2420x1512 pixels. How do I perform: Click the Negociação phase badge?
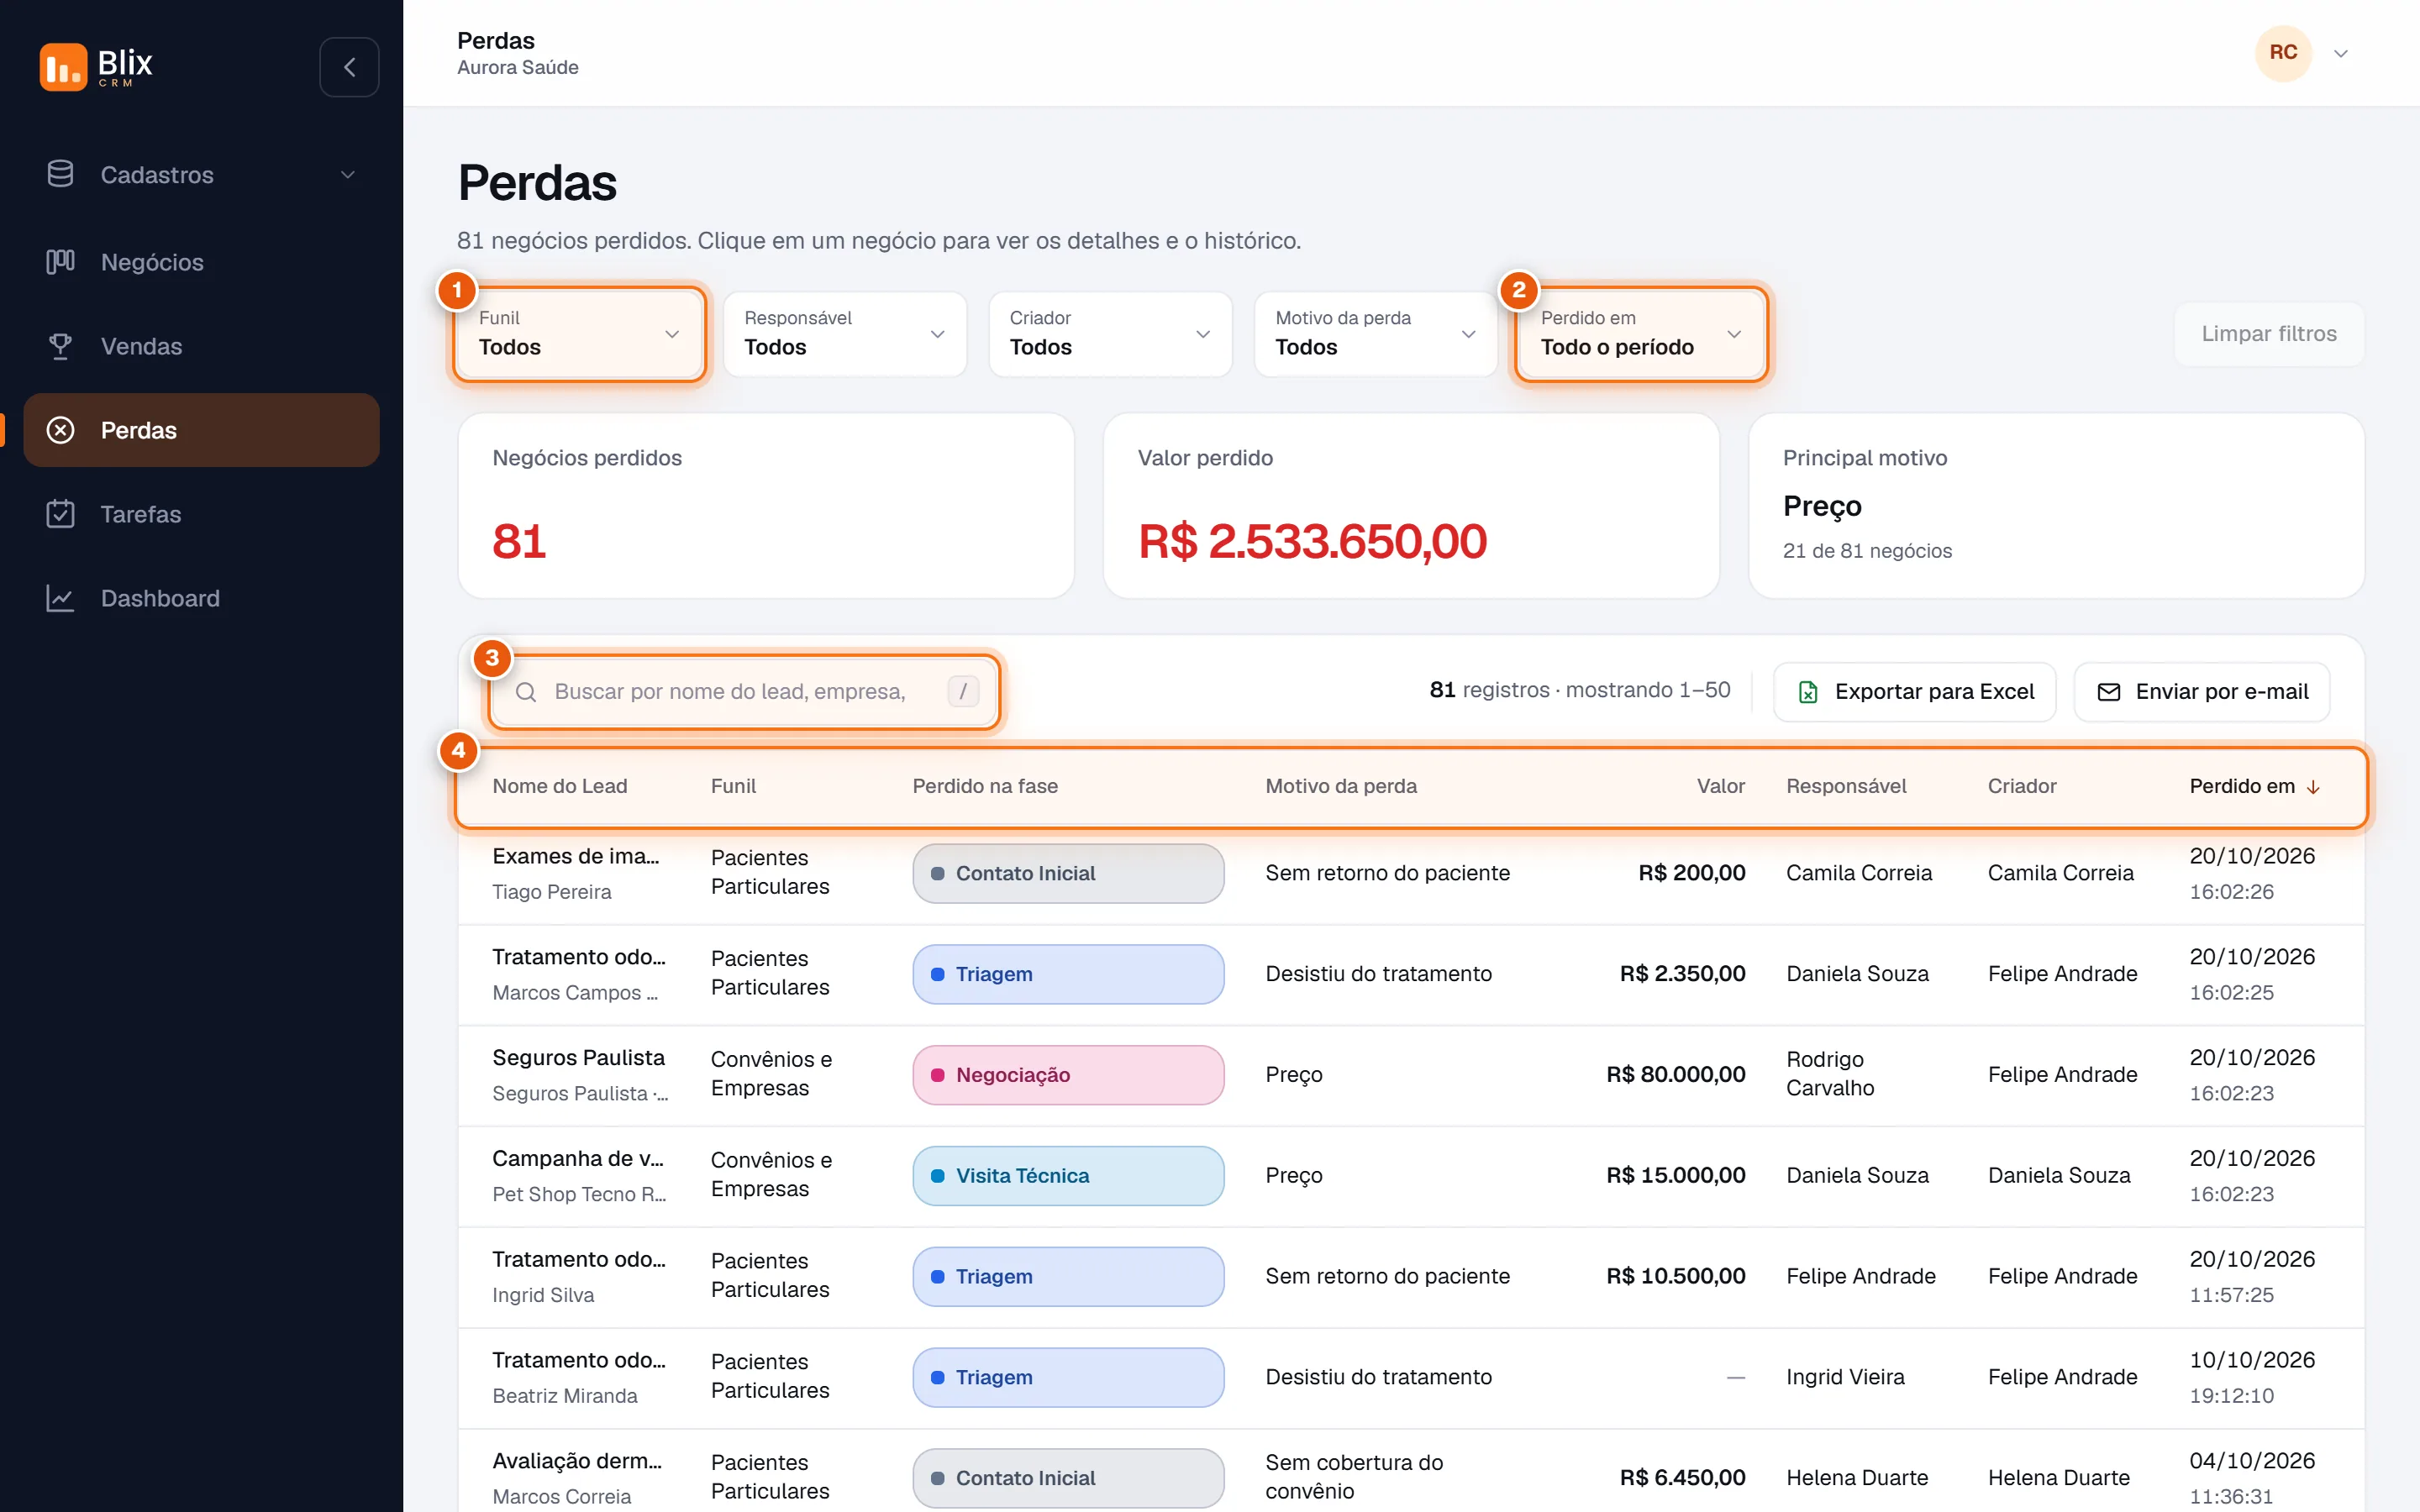(1068, 1075)
